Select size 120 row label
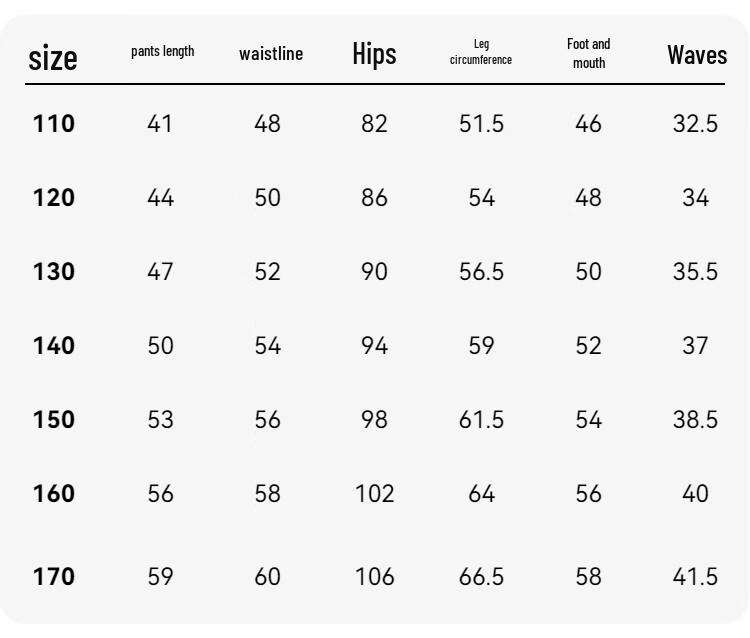This screenshot has width=750, height=638. coord(54,198)
